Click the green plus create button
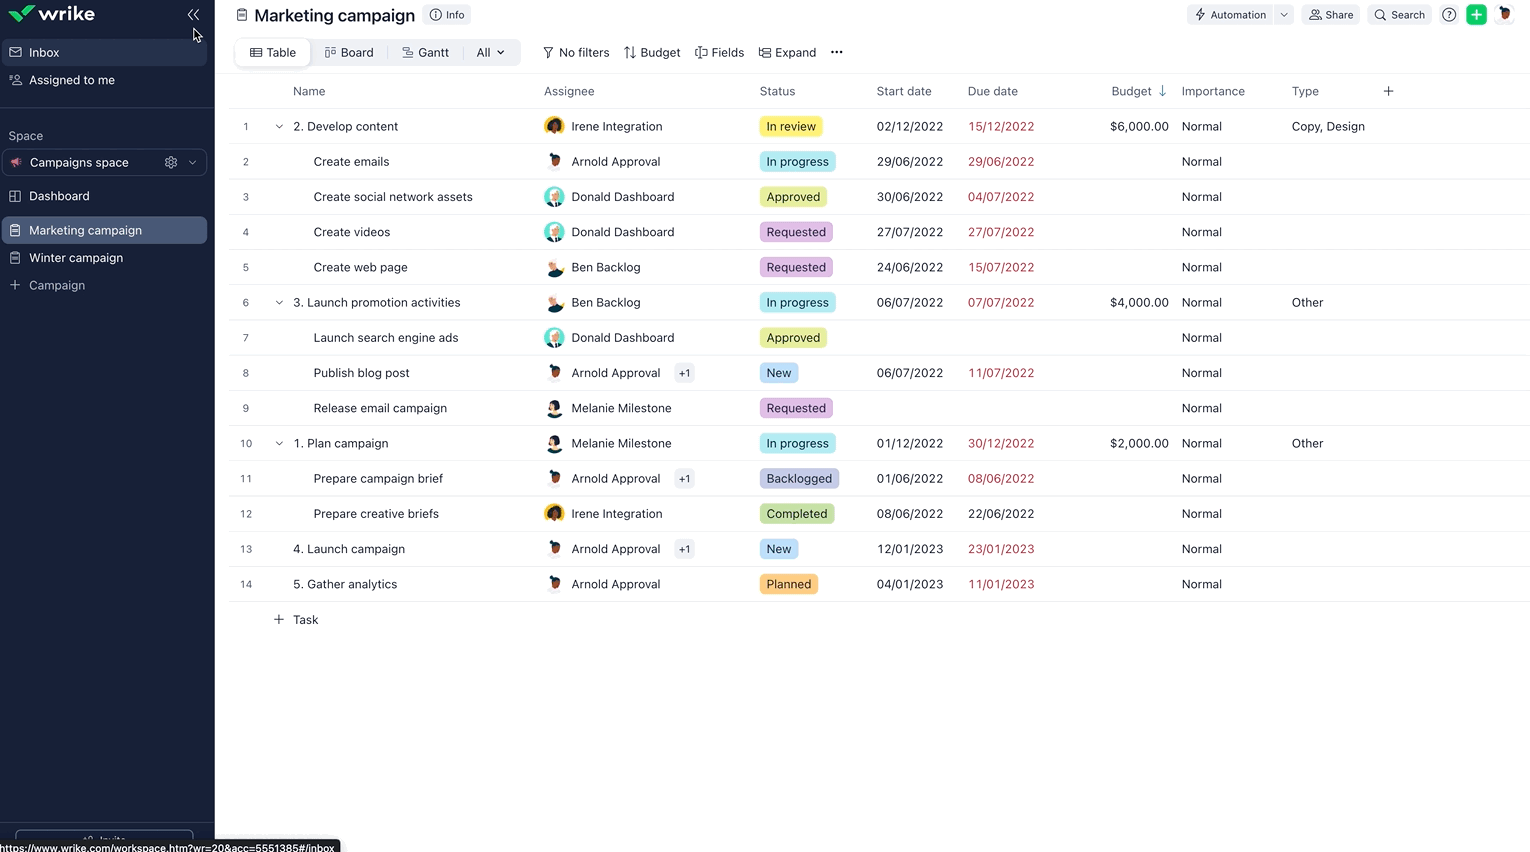This screenshot has height=852, width=1530. [1476, 15]
